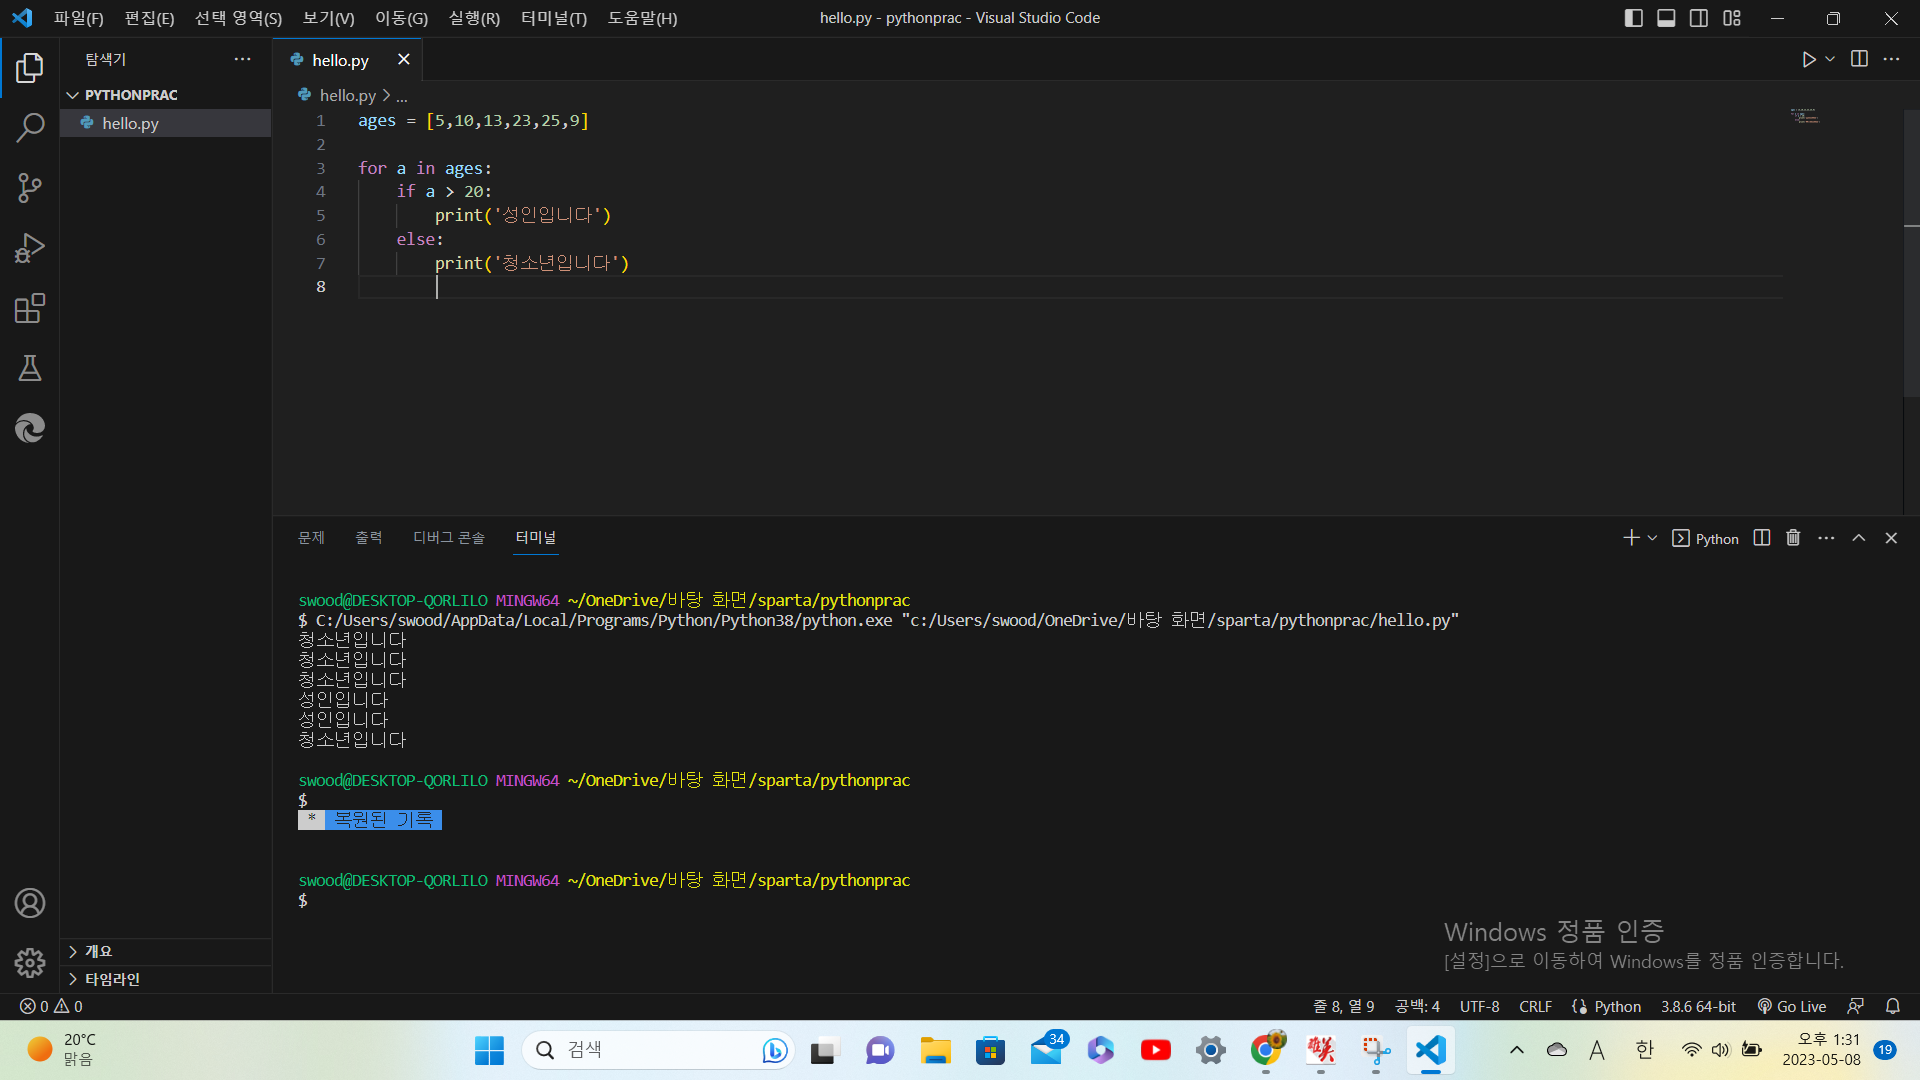Close the hello.py editor tab
This screenshot has width=1920, height=1080.
click(x=403, y=60)
